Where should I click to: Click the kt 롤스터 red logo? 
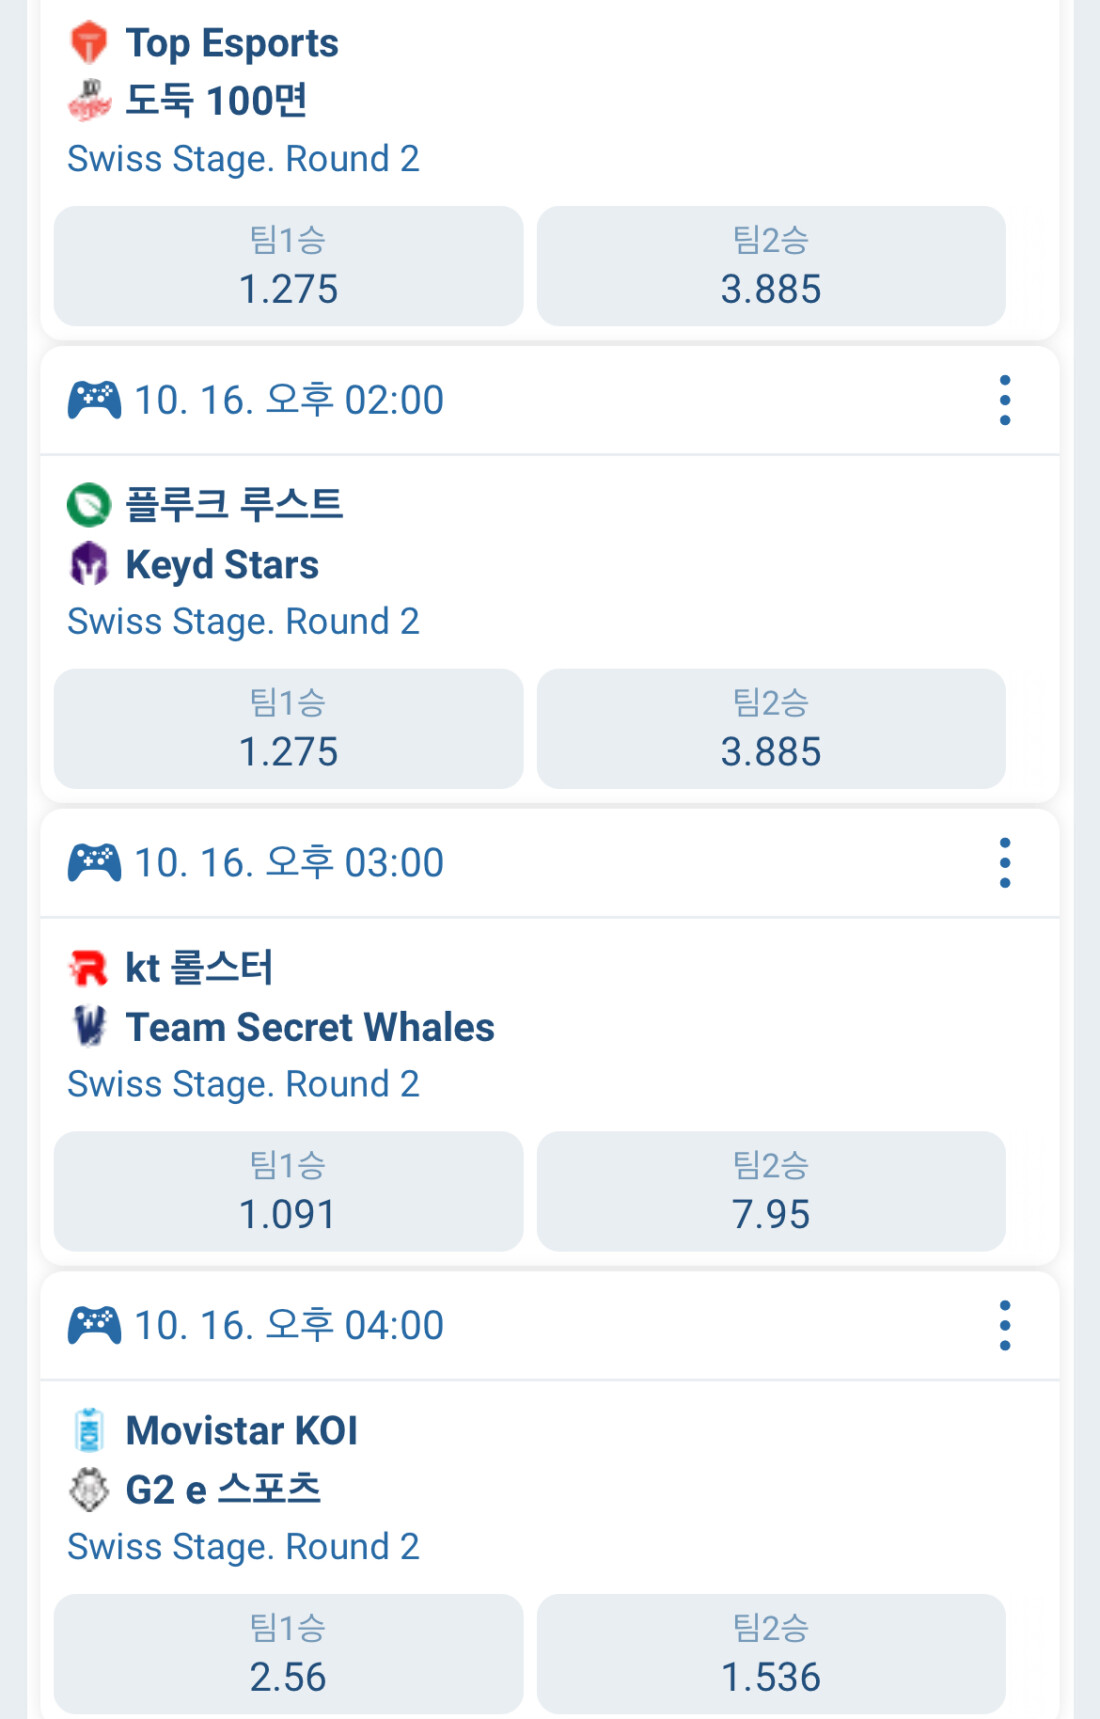[89, 967]
